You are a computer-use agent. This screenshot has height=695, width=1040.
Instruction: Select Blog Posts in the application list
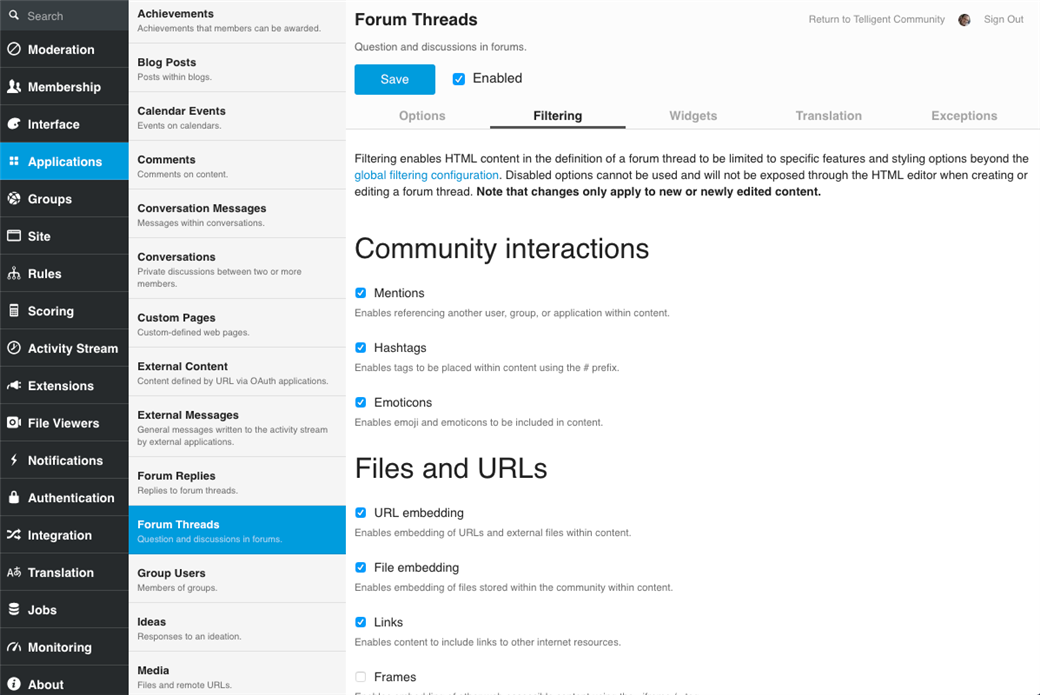[237, 68]
